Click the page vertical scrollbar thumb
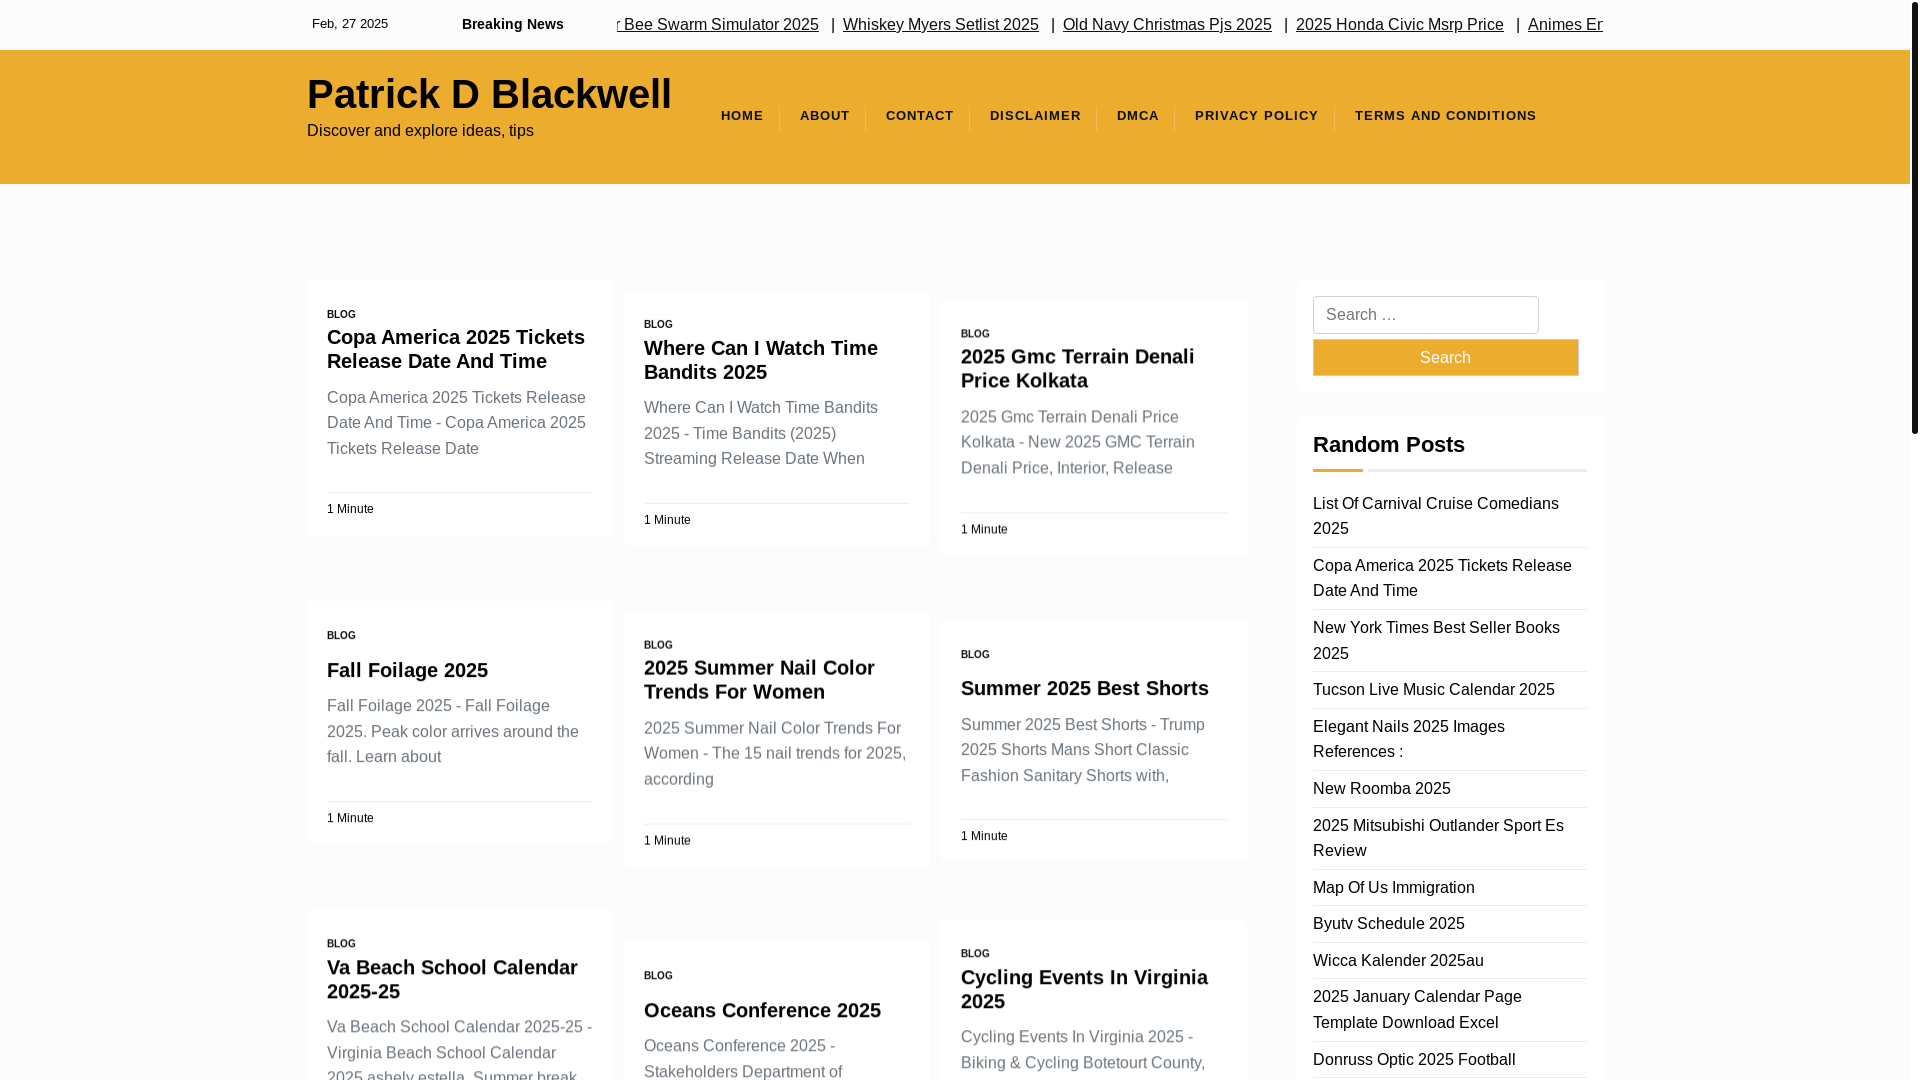 coord(1915,217)
